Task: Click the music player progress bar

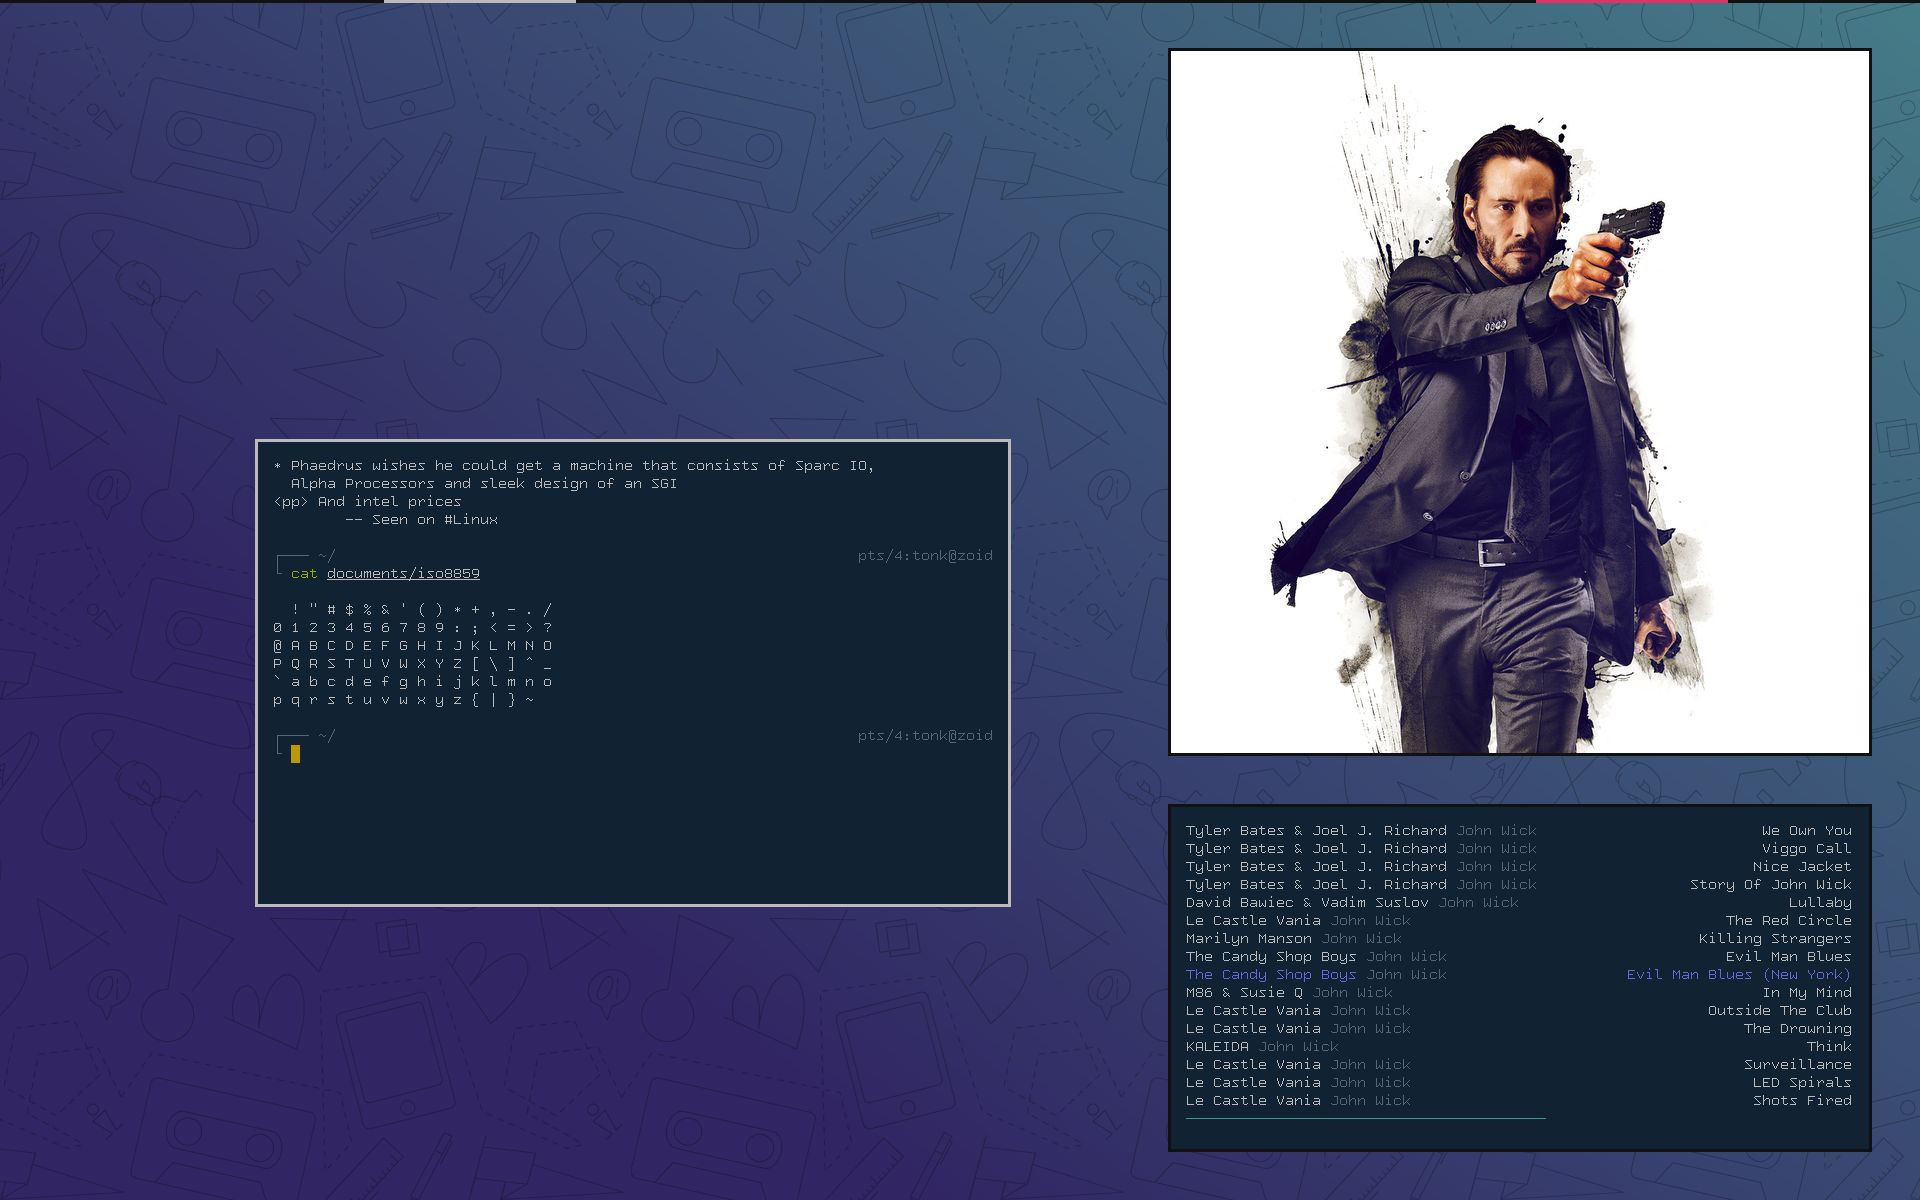Action: (1365, 1118)
